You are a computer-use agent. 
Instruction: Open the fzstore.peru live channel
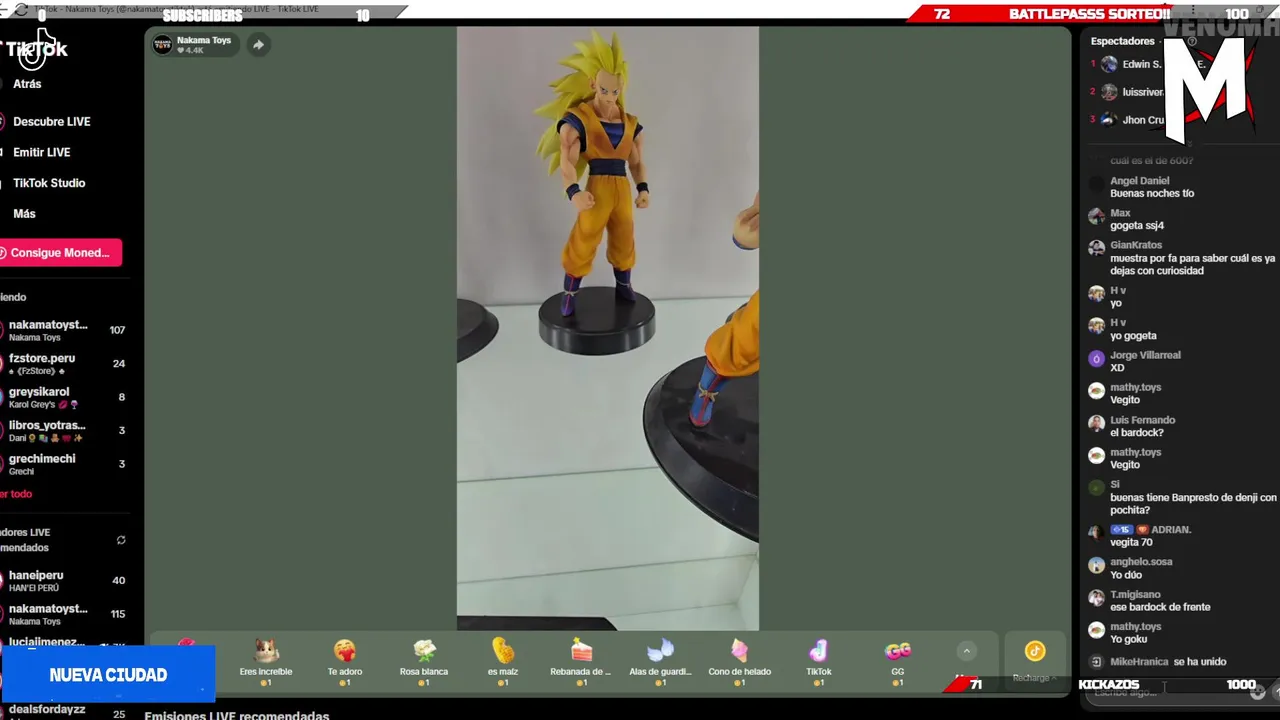point(65,364)
